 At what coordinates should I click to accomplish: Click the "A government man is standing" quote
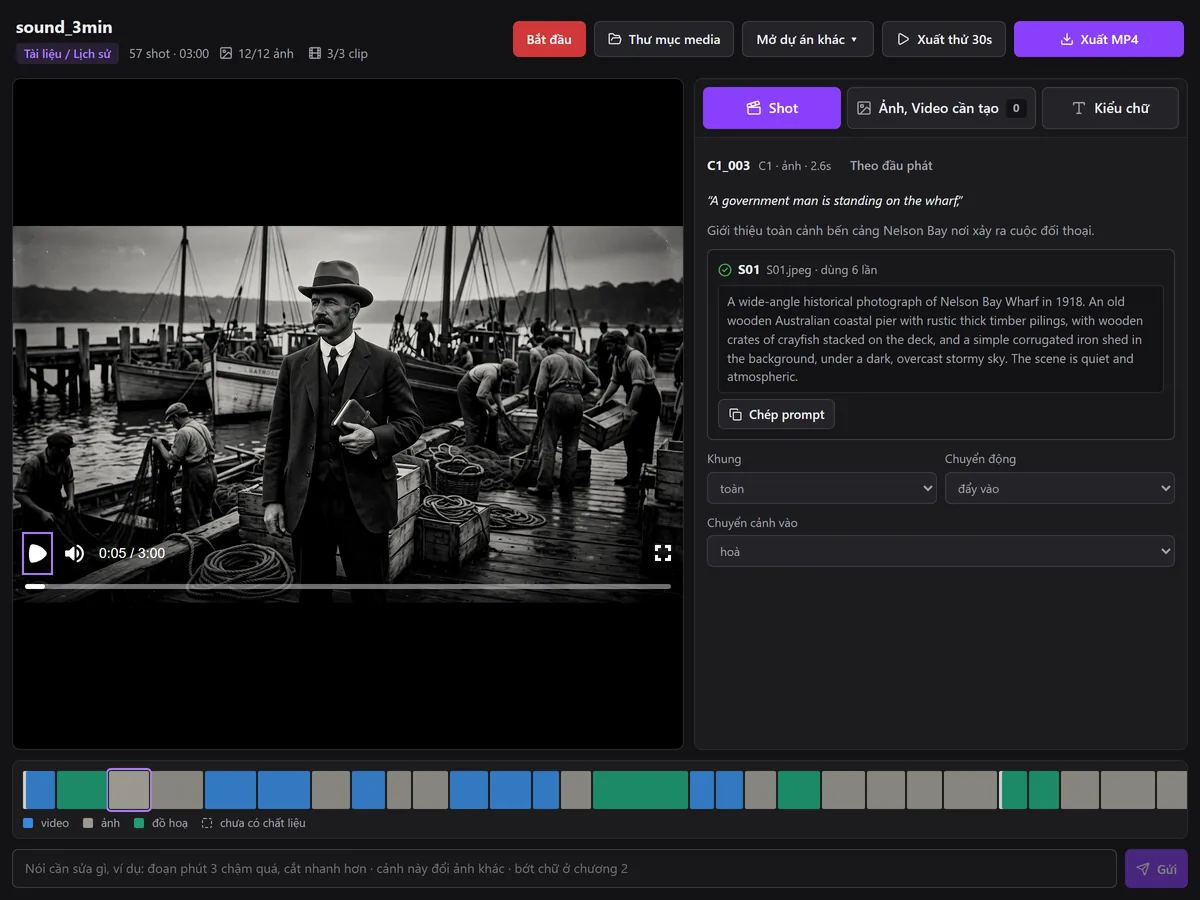(x=835, y=201)
